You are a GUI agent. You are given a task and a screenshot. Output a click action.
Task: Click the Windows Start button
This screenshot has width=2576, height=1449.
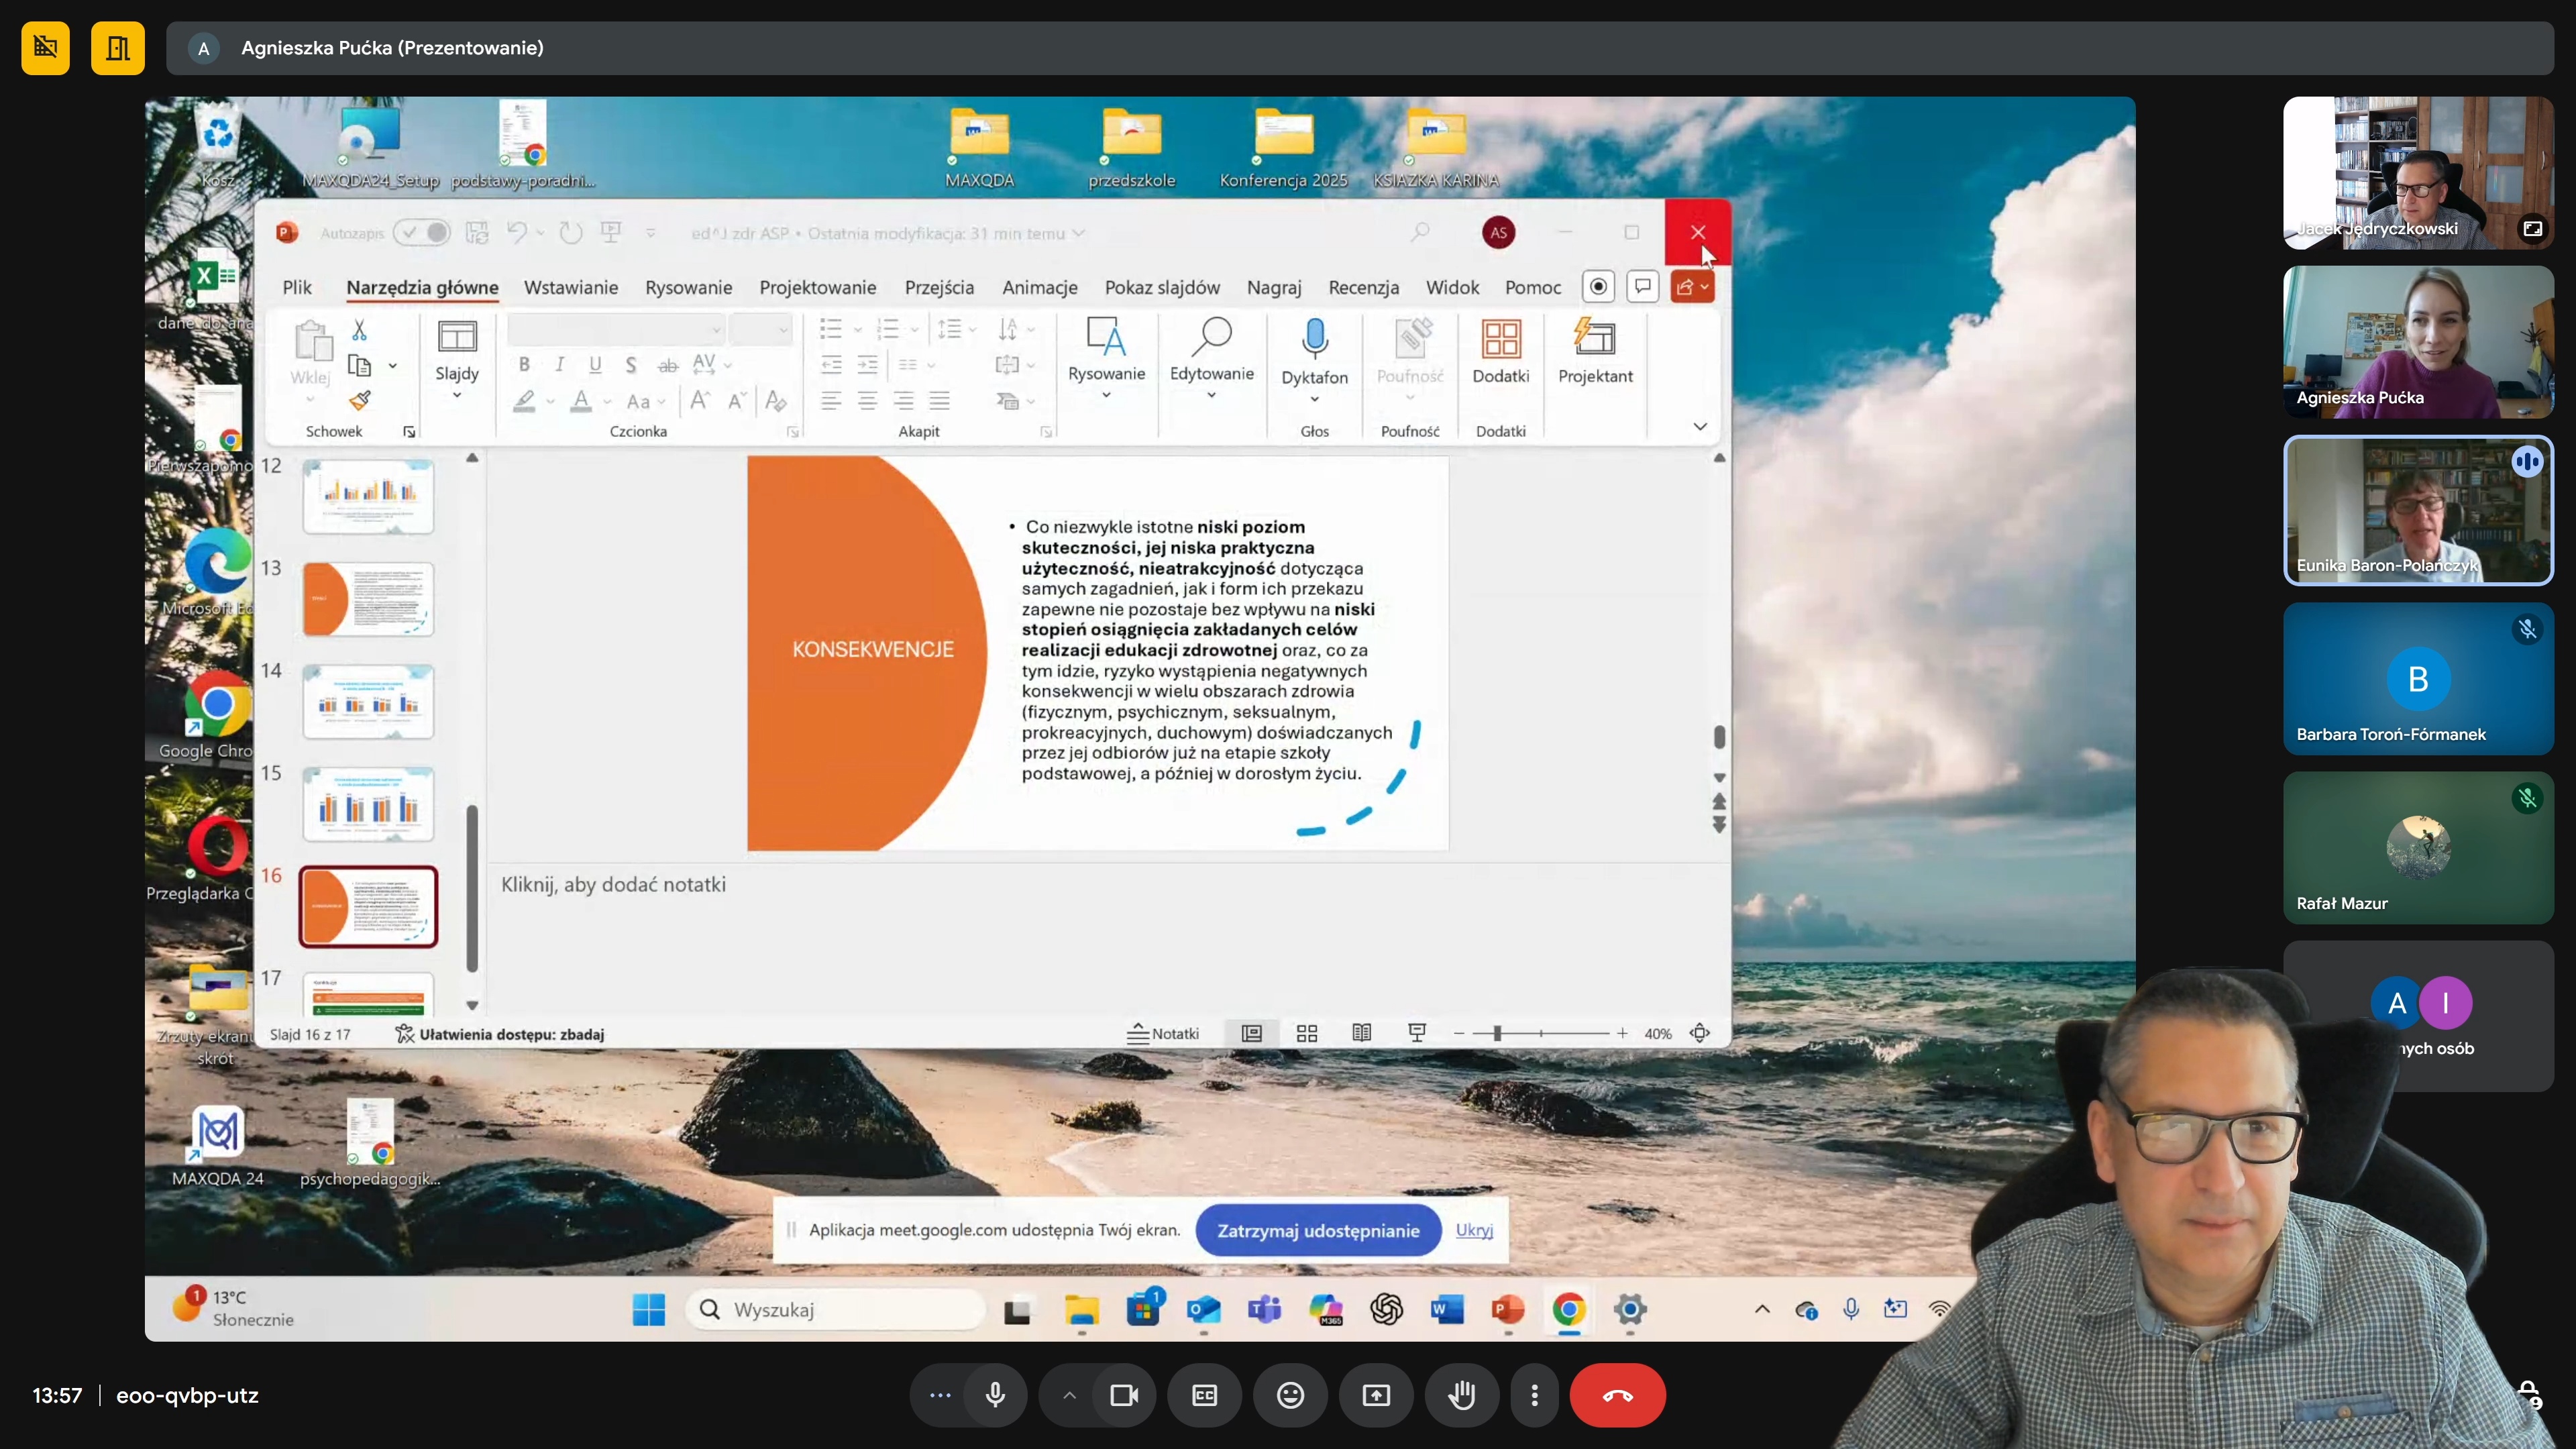(x=648, y=1309)
